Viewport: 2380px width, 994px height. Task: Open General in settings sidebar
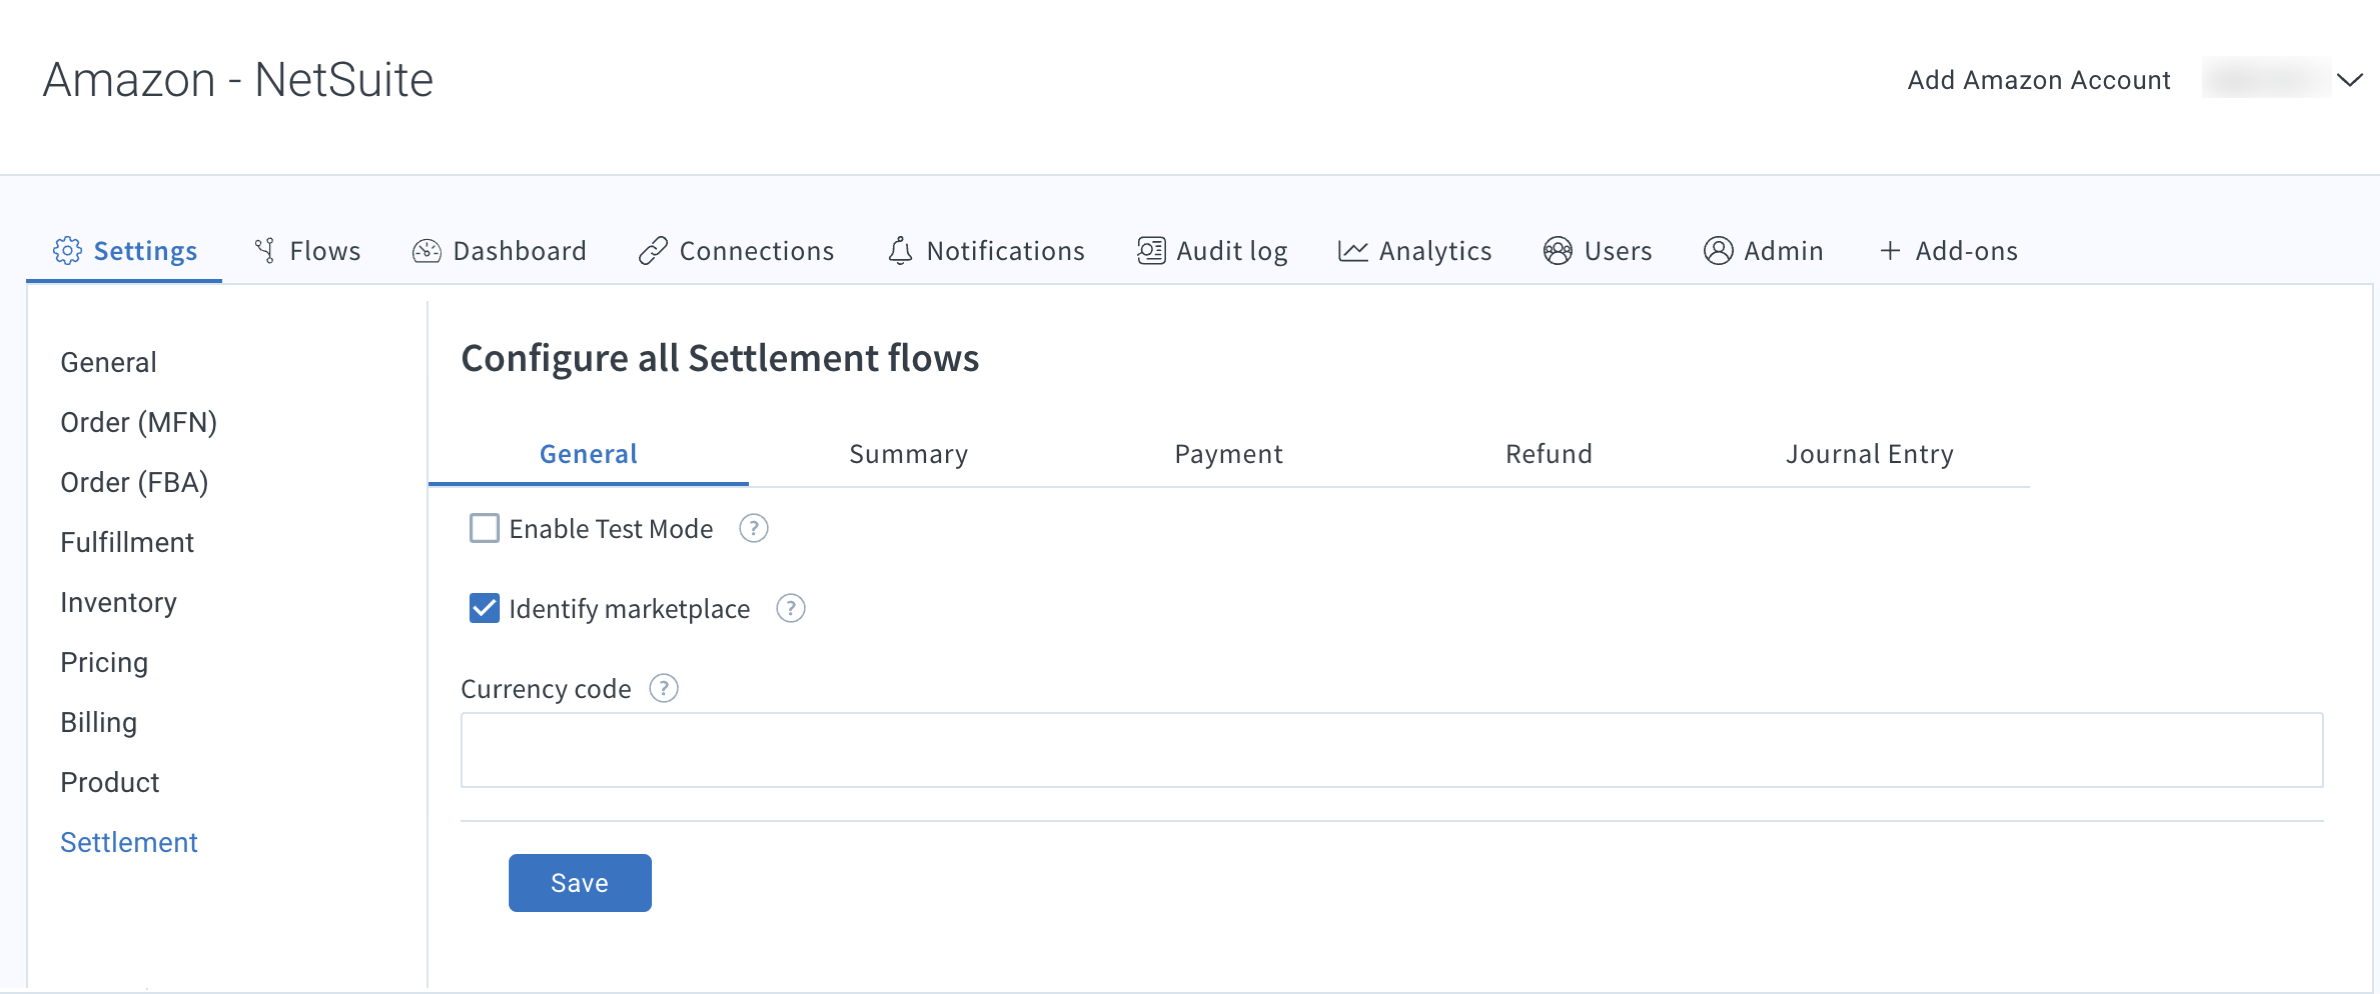108,362
